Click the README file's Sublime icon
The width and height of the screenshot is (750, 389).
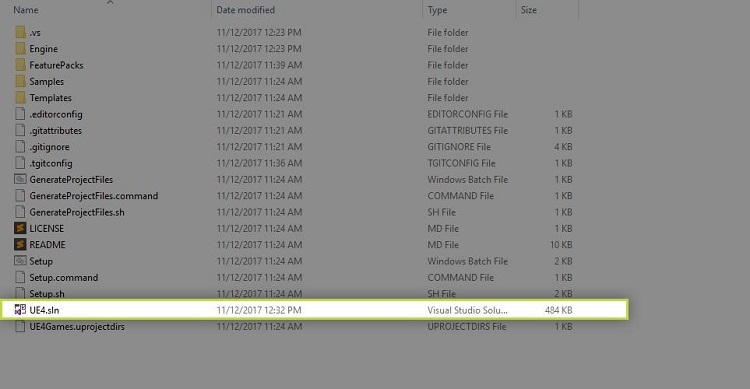pos(20,245)
